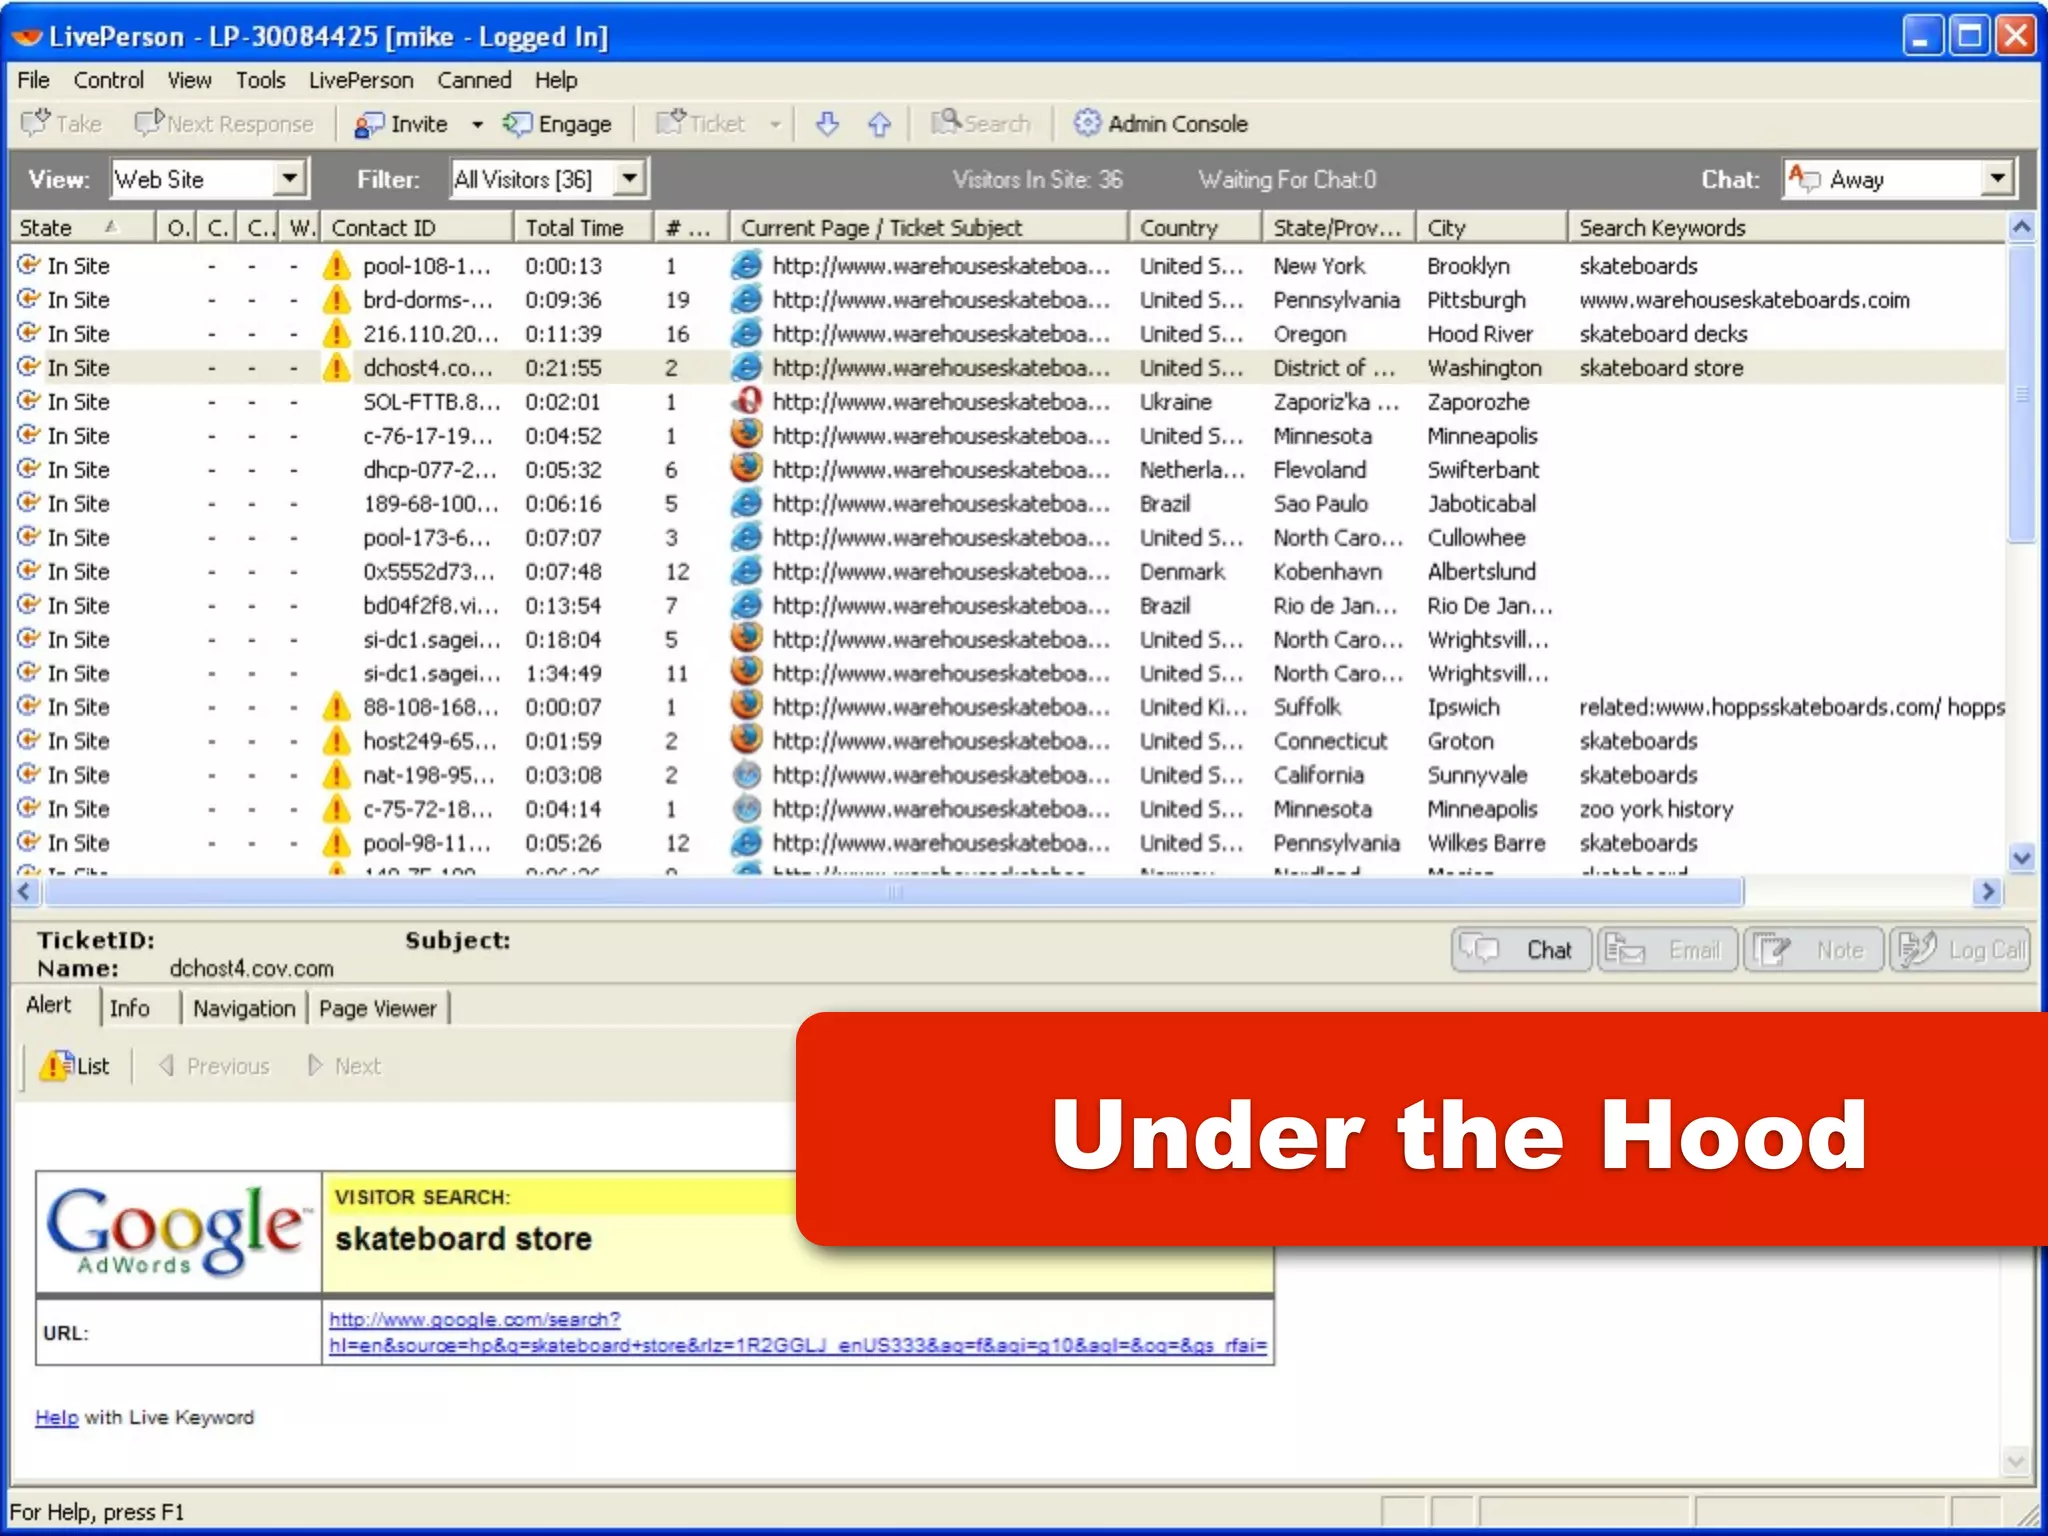Expand the All Visitors filter dropdown
Viewport: 2048px width, 1536px height.
click(x=629, y=179)
